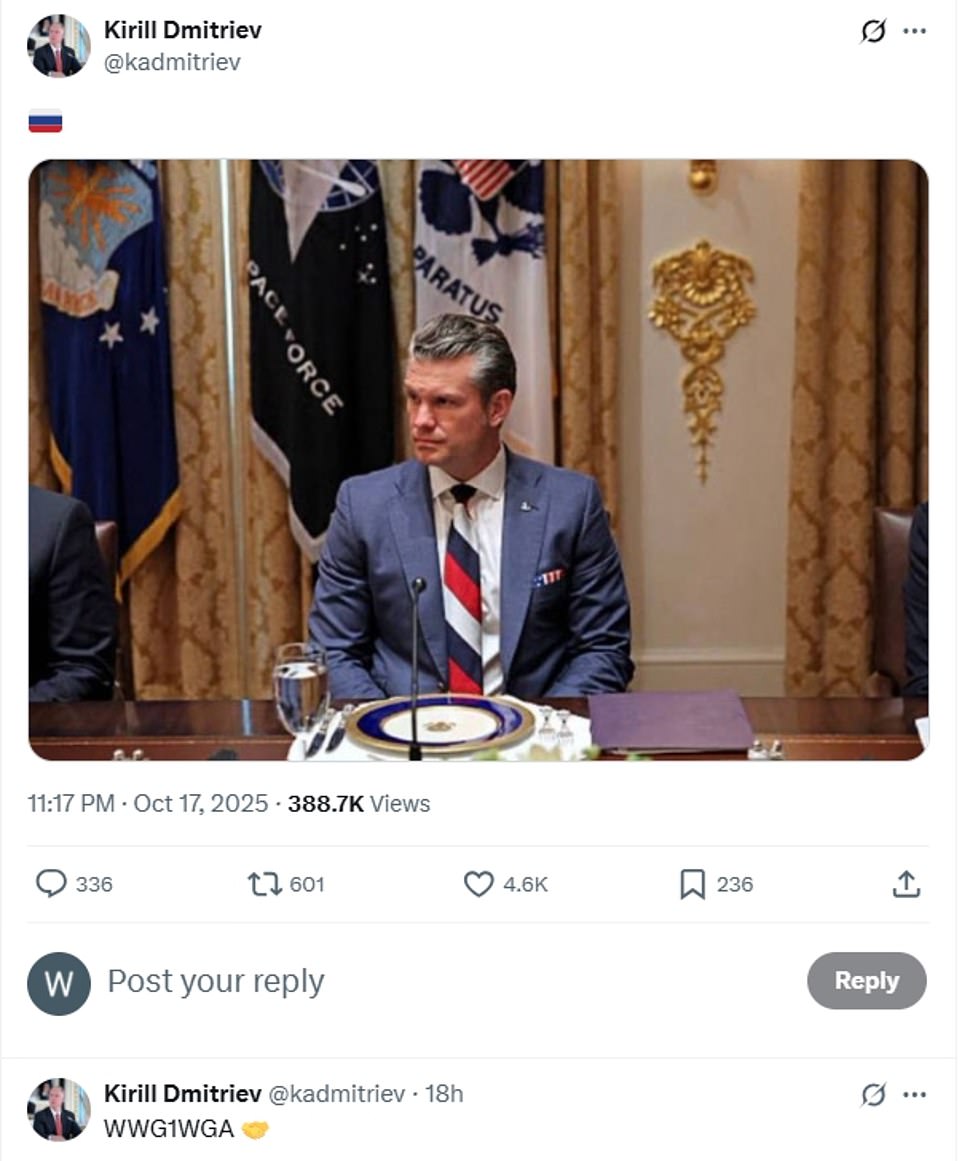Open the share icon on the post
The height and width of the screenshot is (1161, 962).
pos(907,884)
